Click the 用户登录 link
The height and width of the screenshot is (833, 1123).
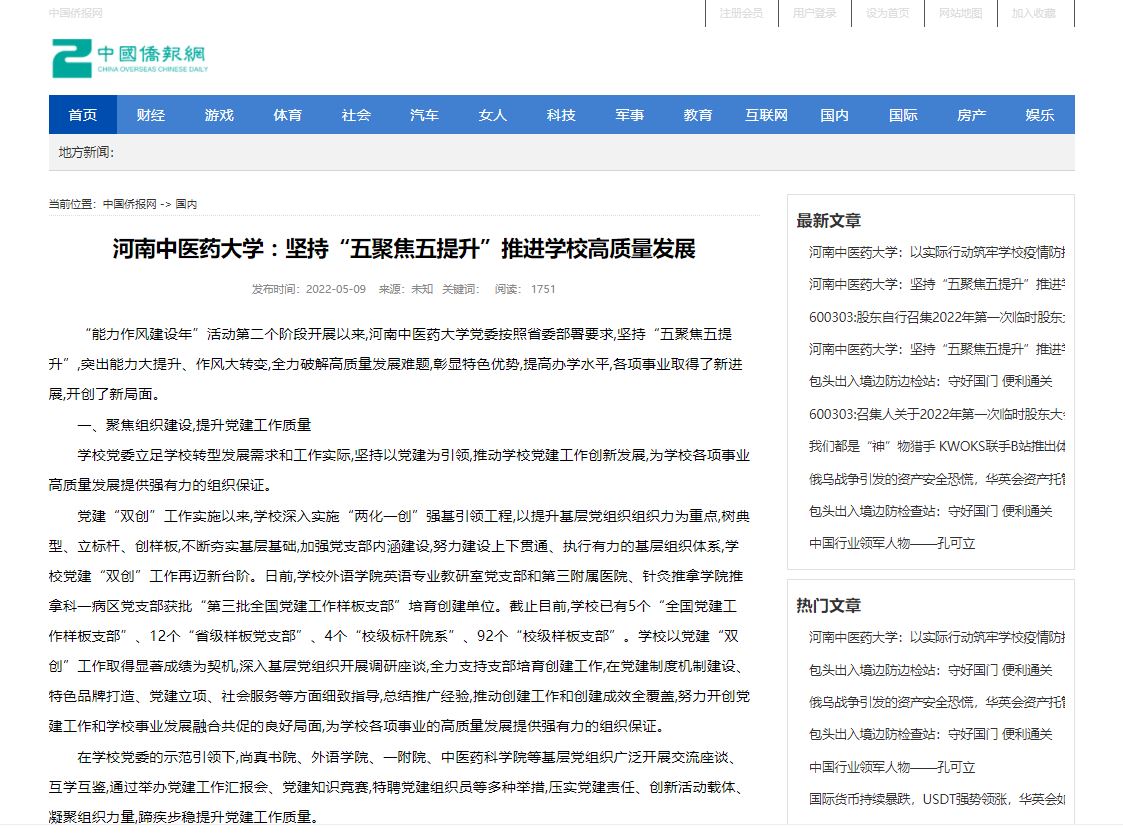(x=814, y=13)
